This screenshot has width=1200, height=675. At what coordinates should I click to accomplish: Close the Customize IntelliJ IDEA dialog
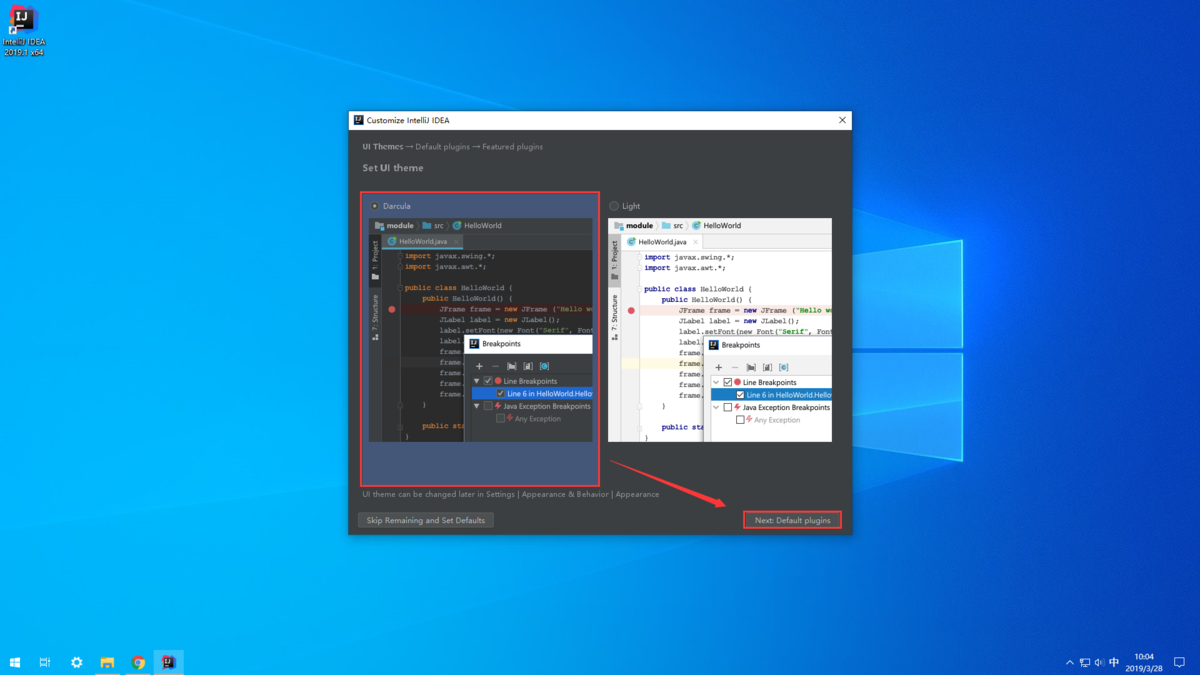(x=842, y=120)
